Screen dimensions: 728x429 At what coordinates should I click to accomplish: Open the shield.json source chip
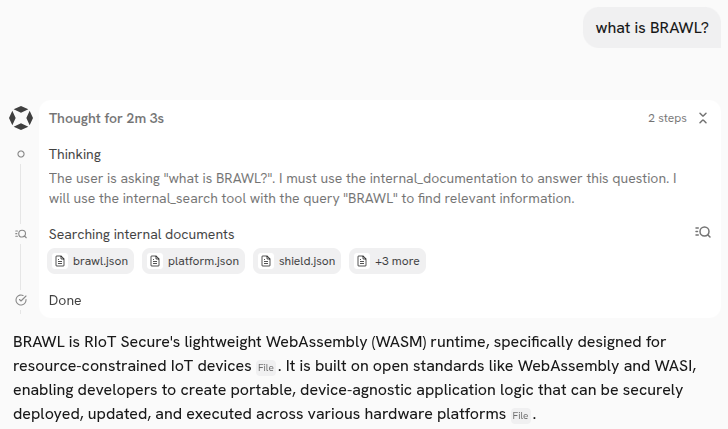click(x=299, y=262)
